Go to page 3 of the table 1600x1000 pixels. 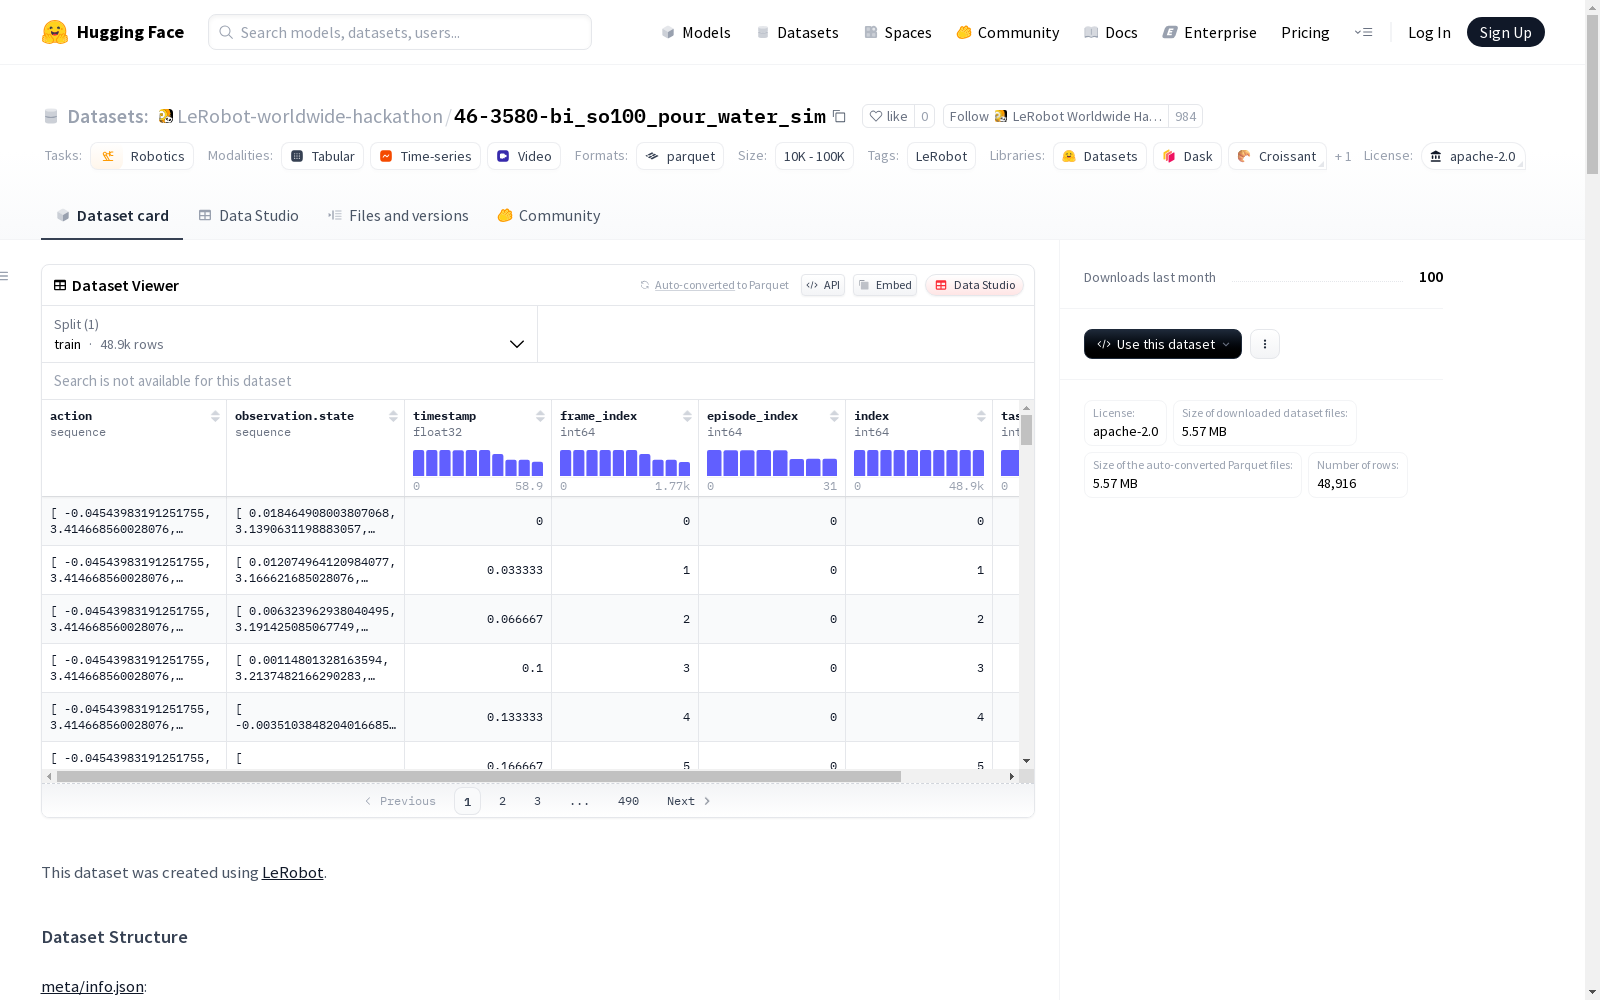point(537,801)
